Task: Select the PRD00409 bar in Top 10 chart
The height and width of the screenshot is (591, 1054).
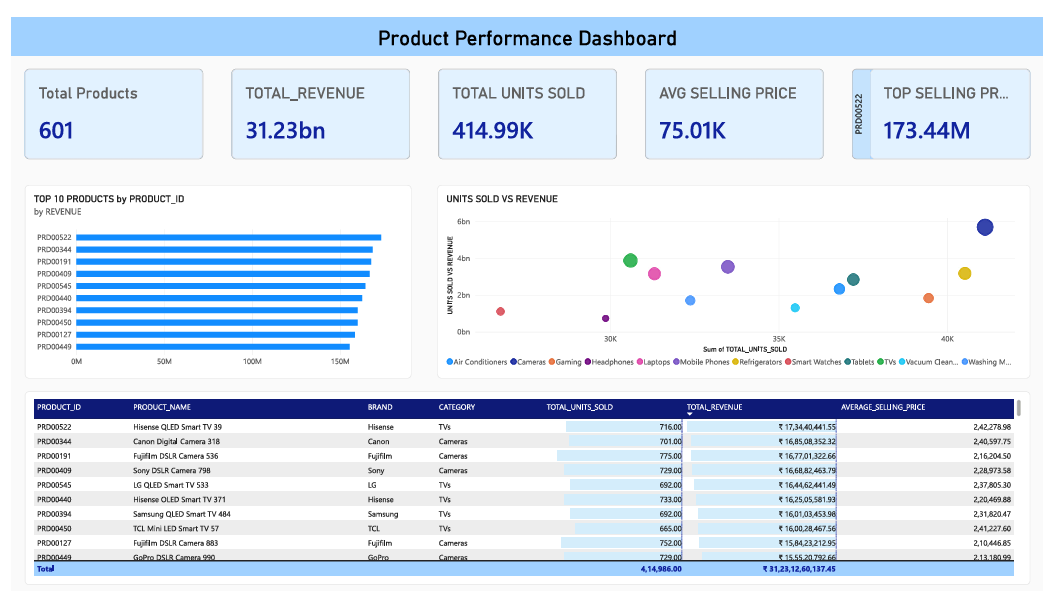Action: point(223,274)
